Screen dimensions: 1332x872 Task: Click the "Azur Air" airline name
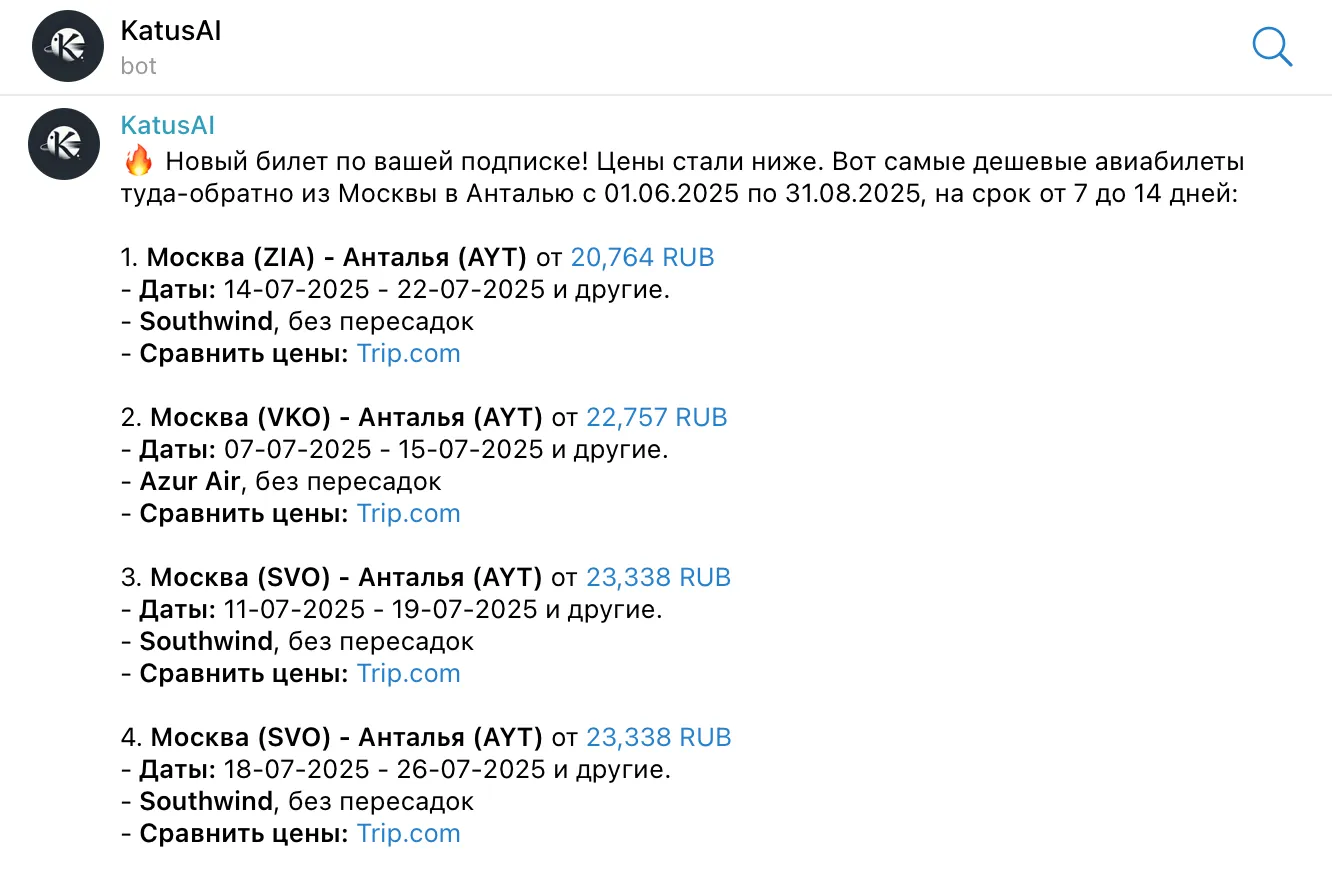190,481
